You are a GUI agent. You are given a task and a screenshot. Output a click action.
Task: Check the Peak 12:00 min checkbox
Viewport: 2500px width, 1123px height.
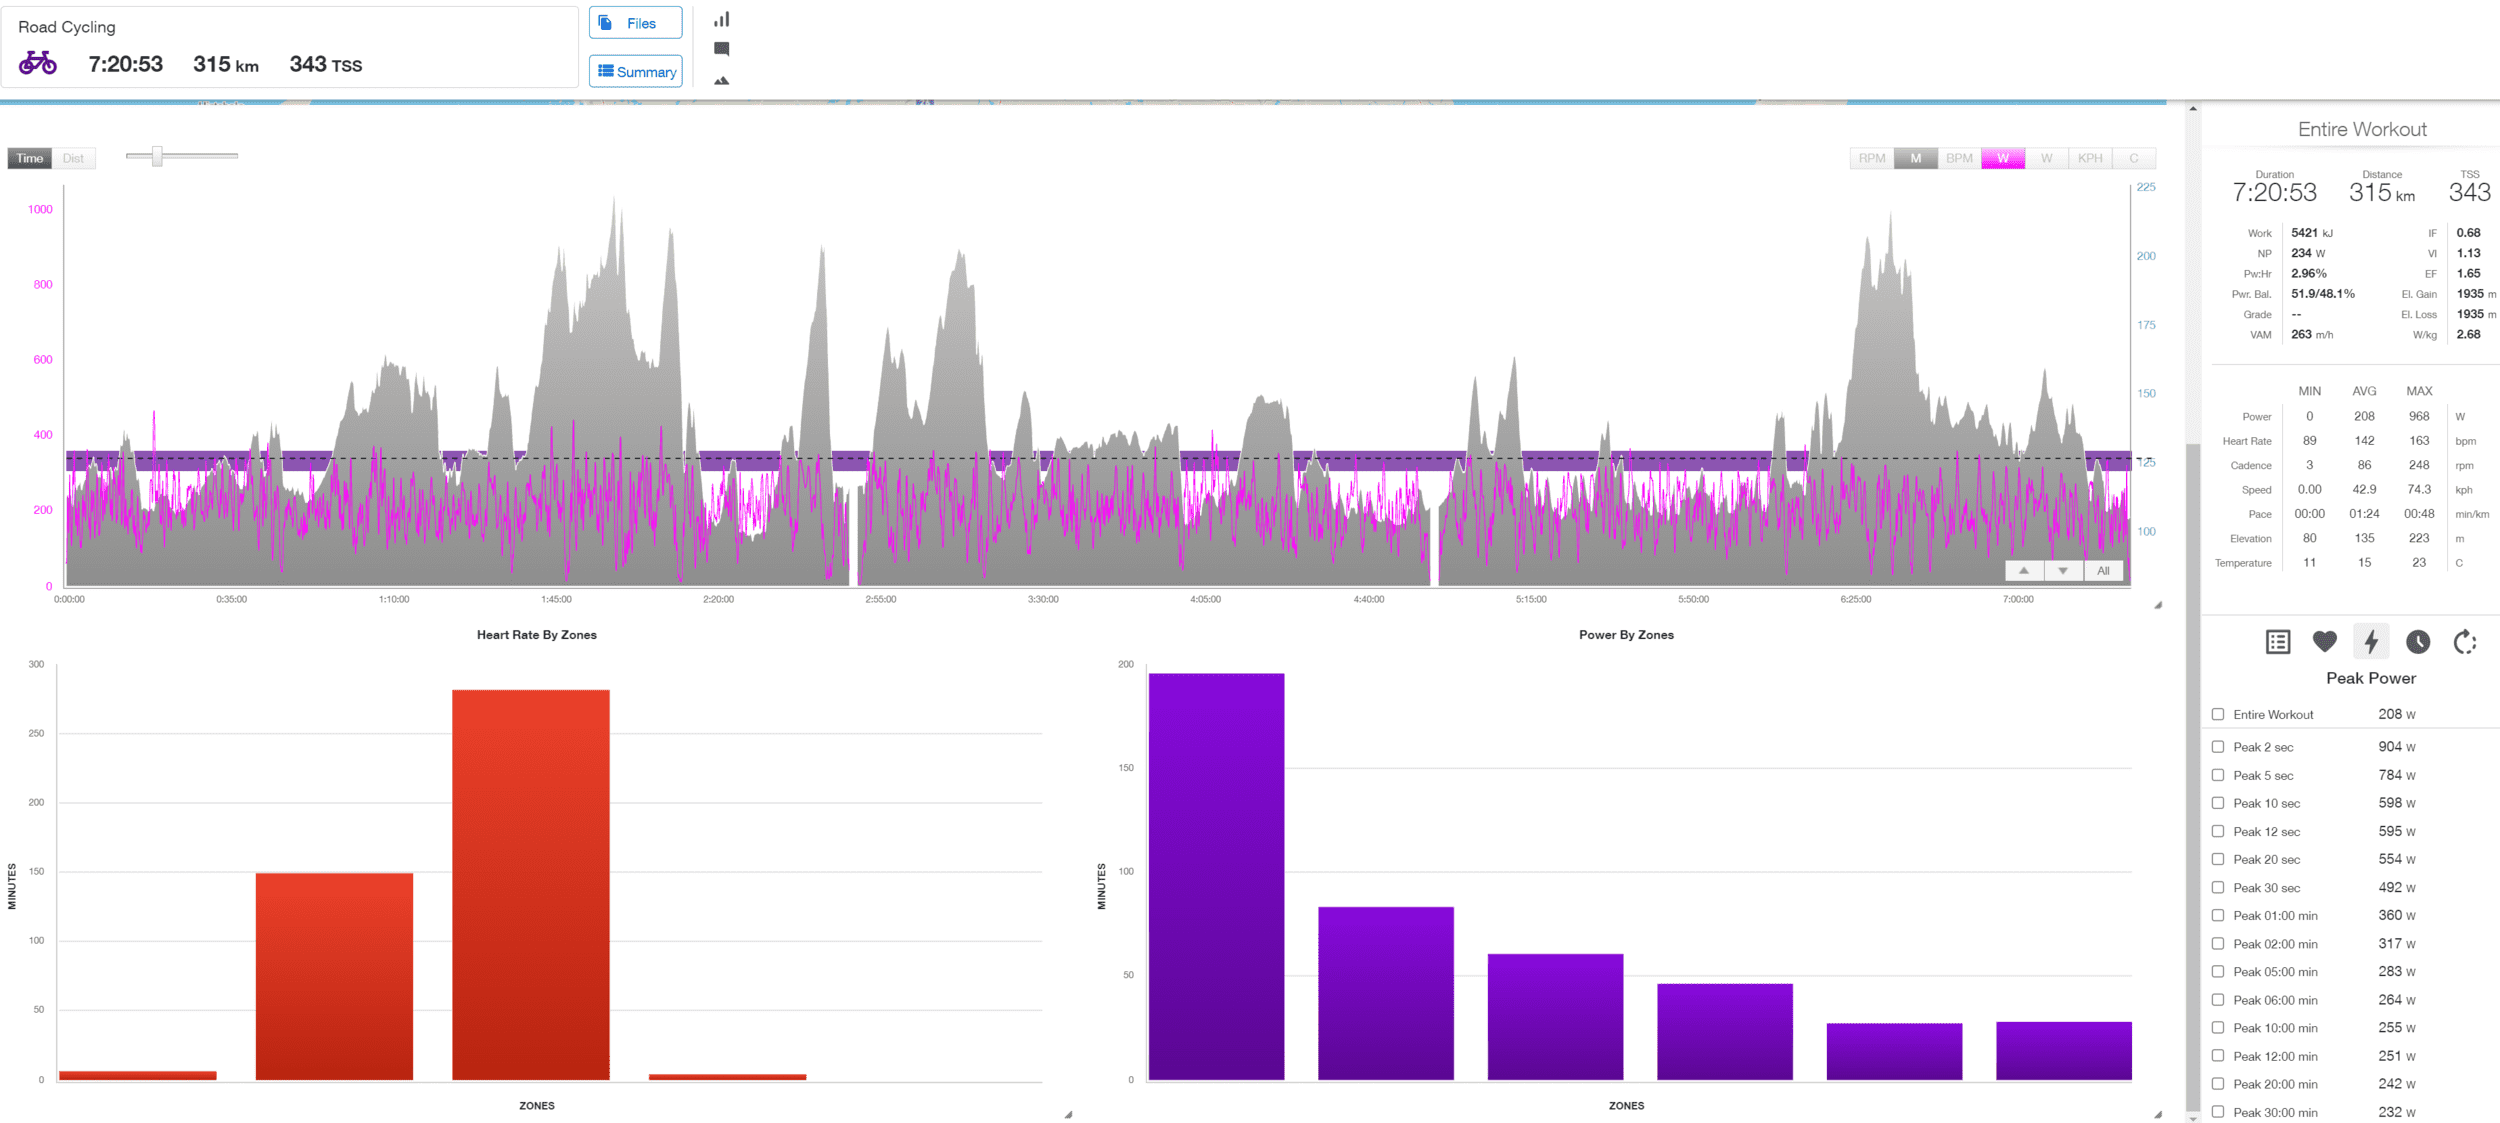(x=2218, y=1056)
